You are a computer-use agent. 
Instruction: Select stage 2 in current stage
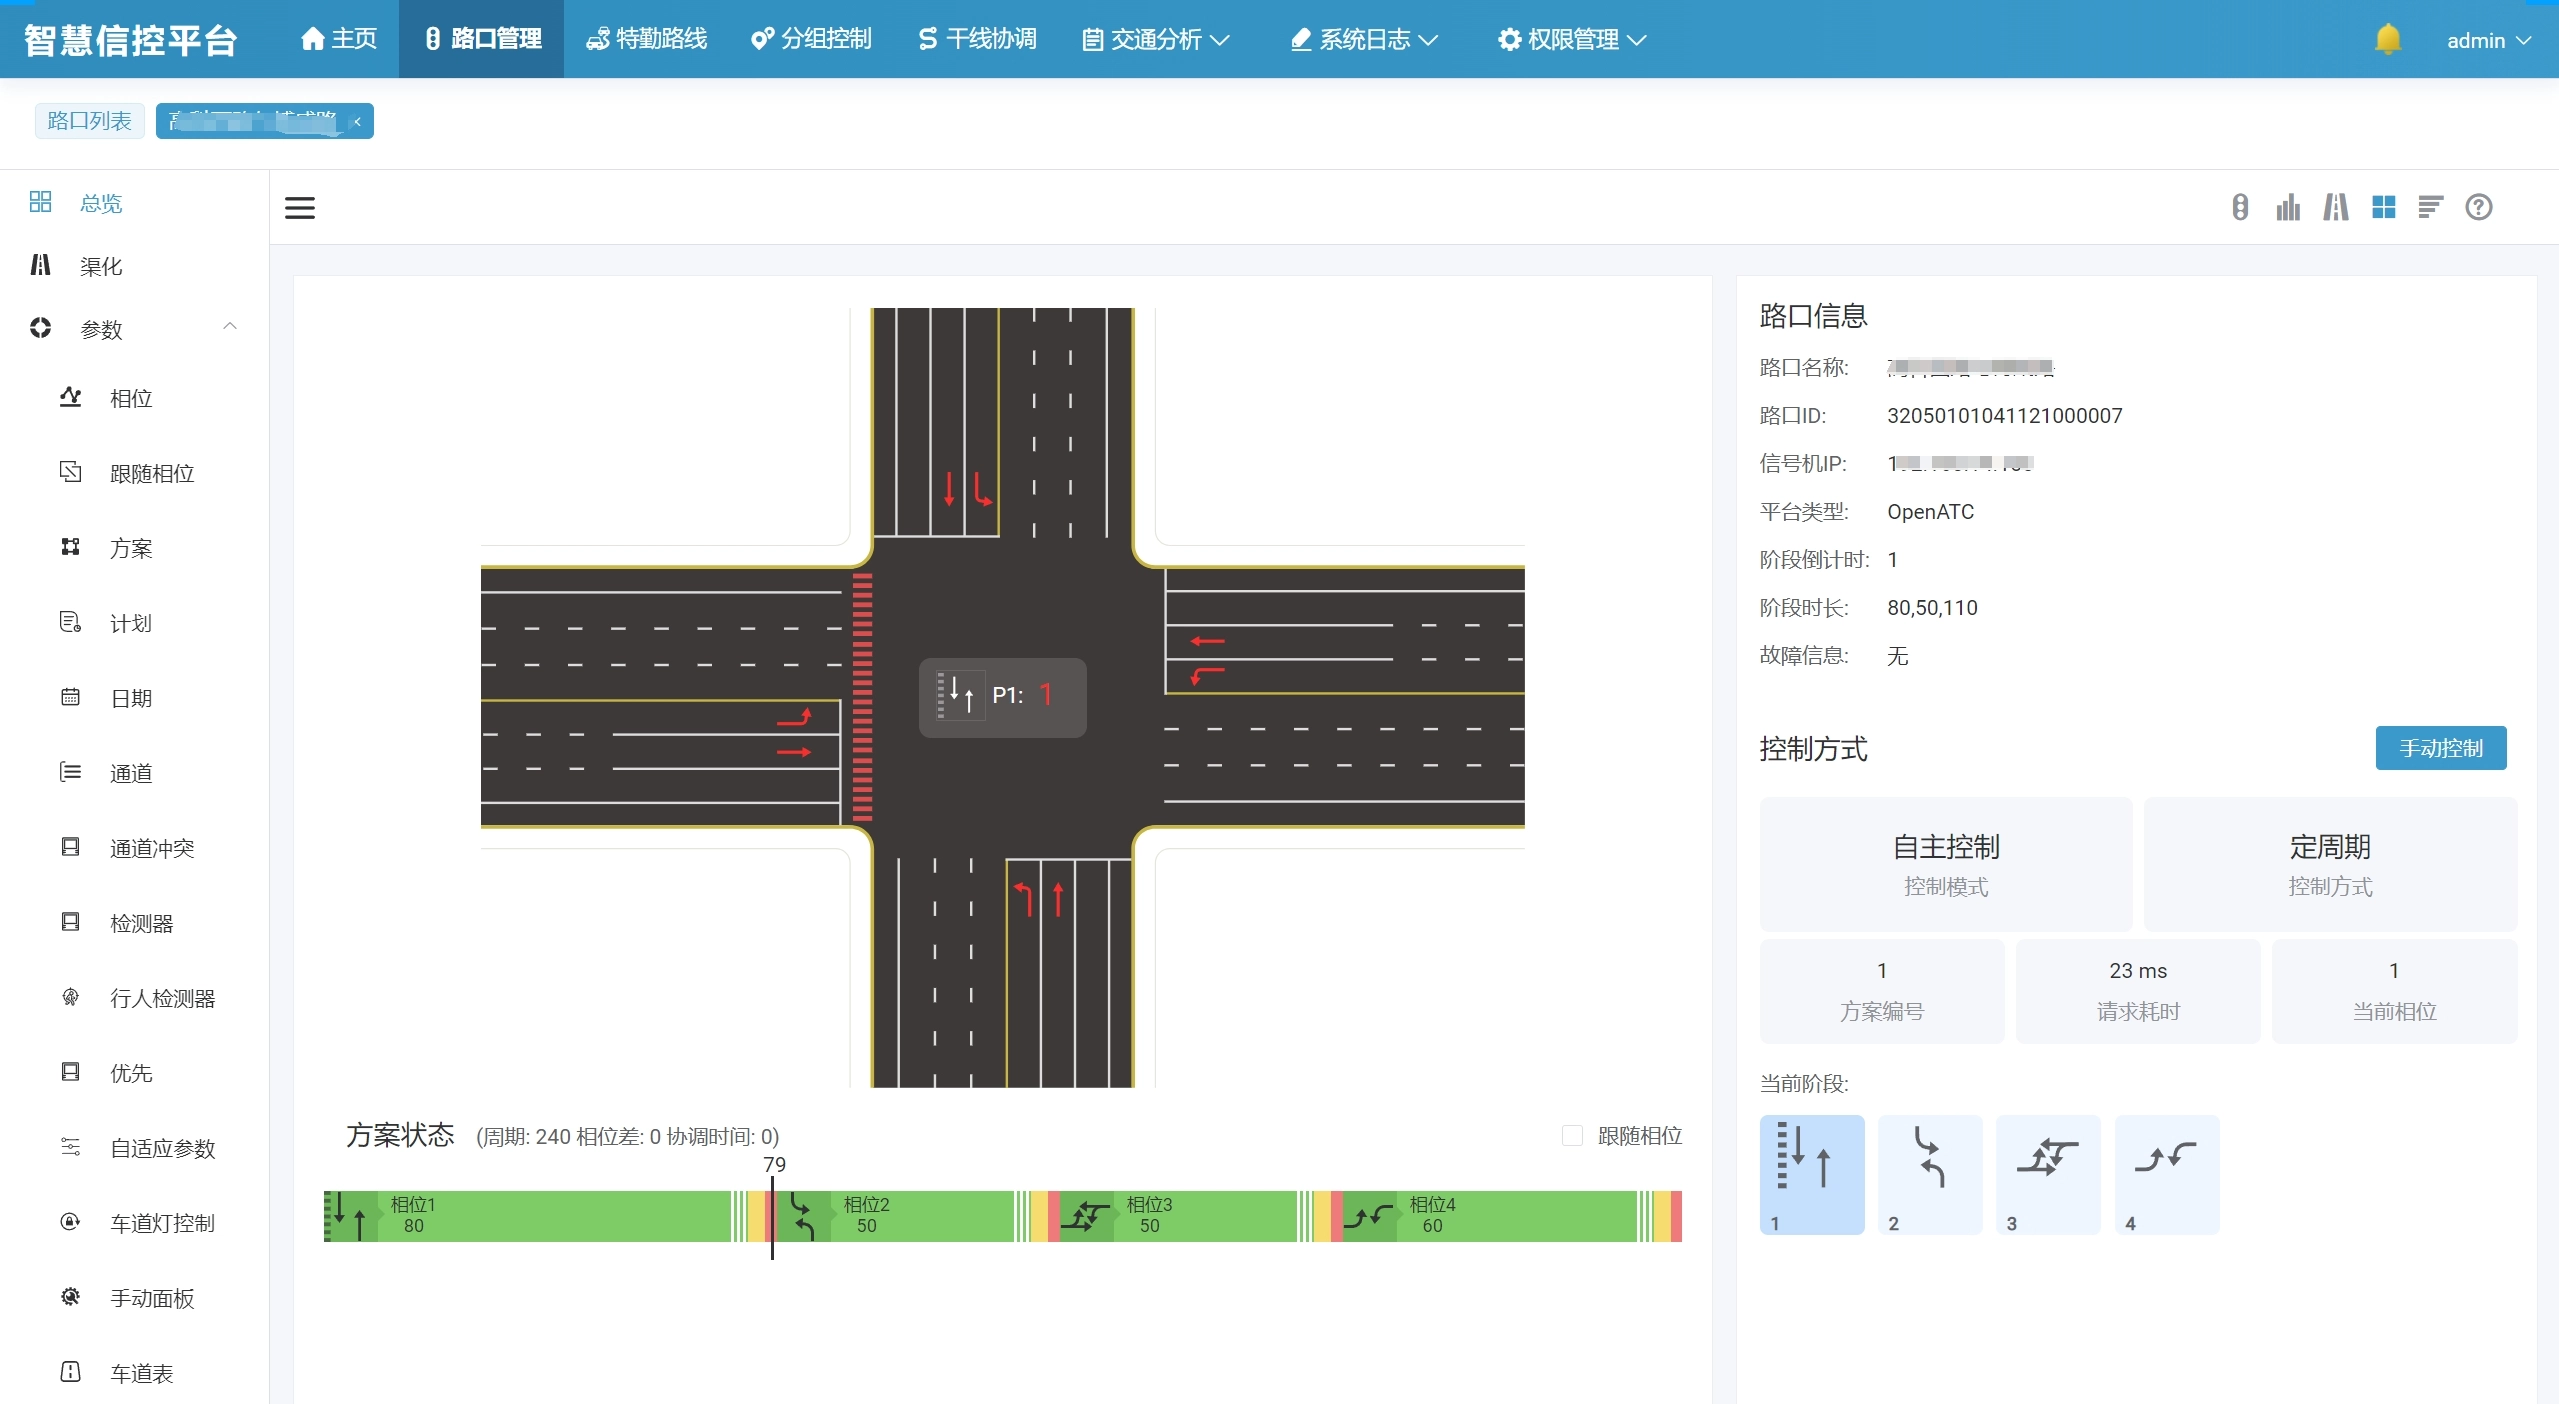coord(1929,1174)
